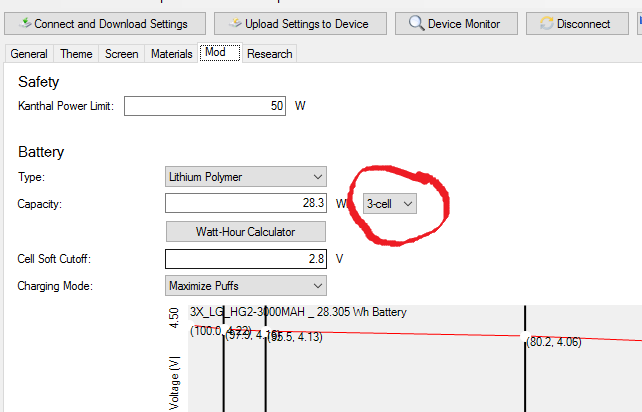Open the Theme tab
Image resolution: width=642 pixels, height=412 pixels.
click(x=76, y=54)
